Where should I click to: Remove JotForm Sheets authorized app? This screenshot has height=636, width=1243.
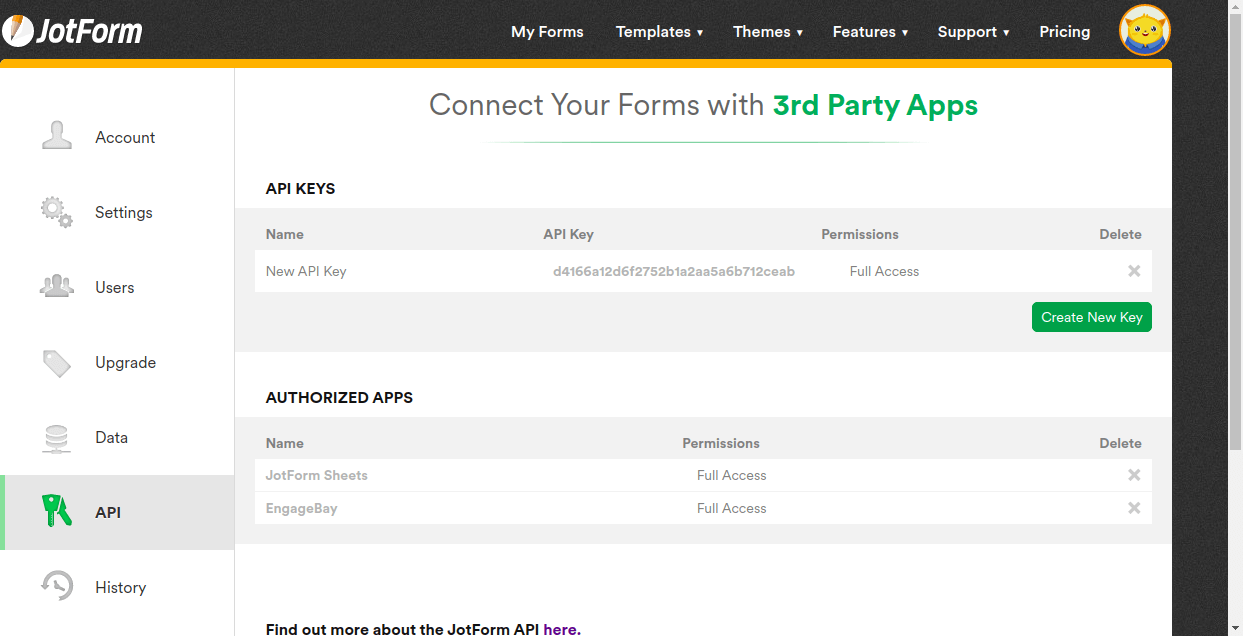[1134, 475]
